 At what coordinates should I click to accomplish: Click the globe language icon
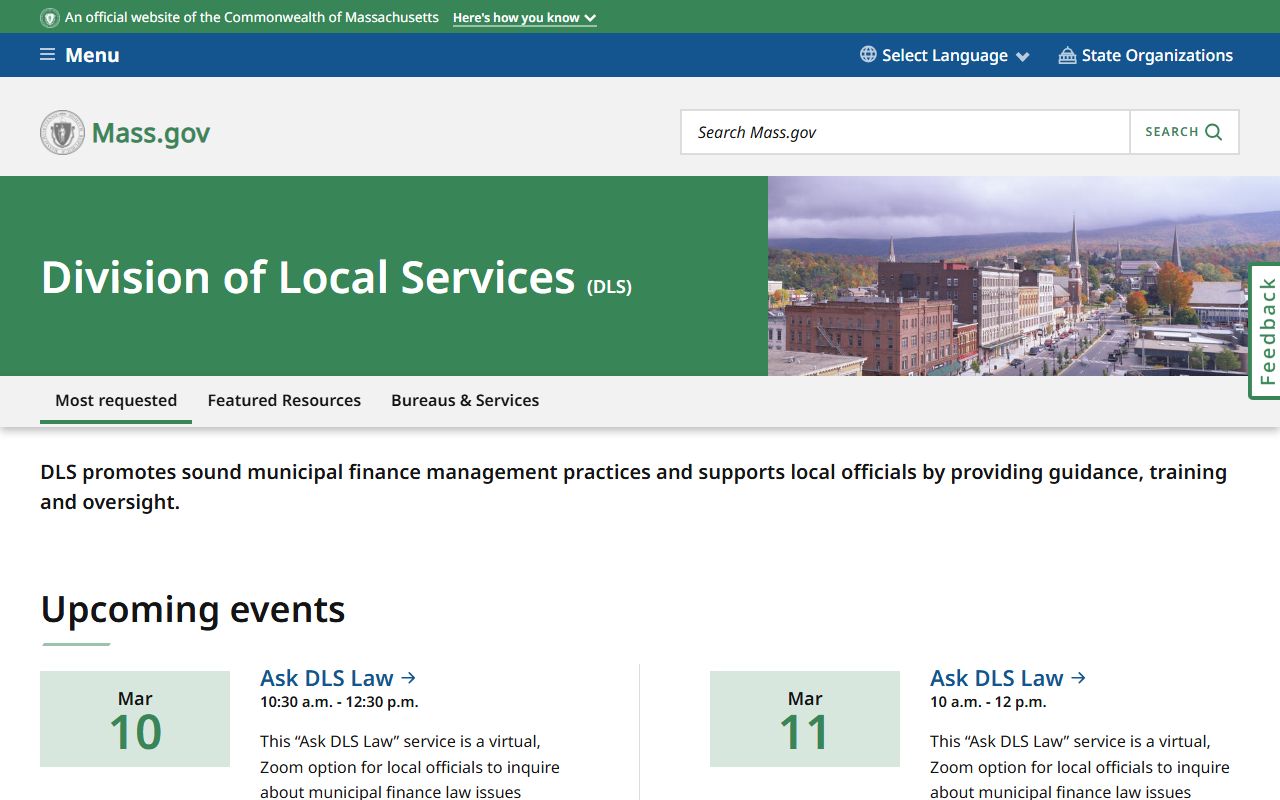click(x=868, y=55)
